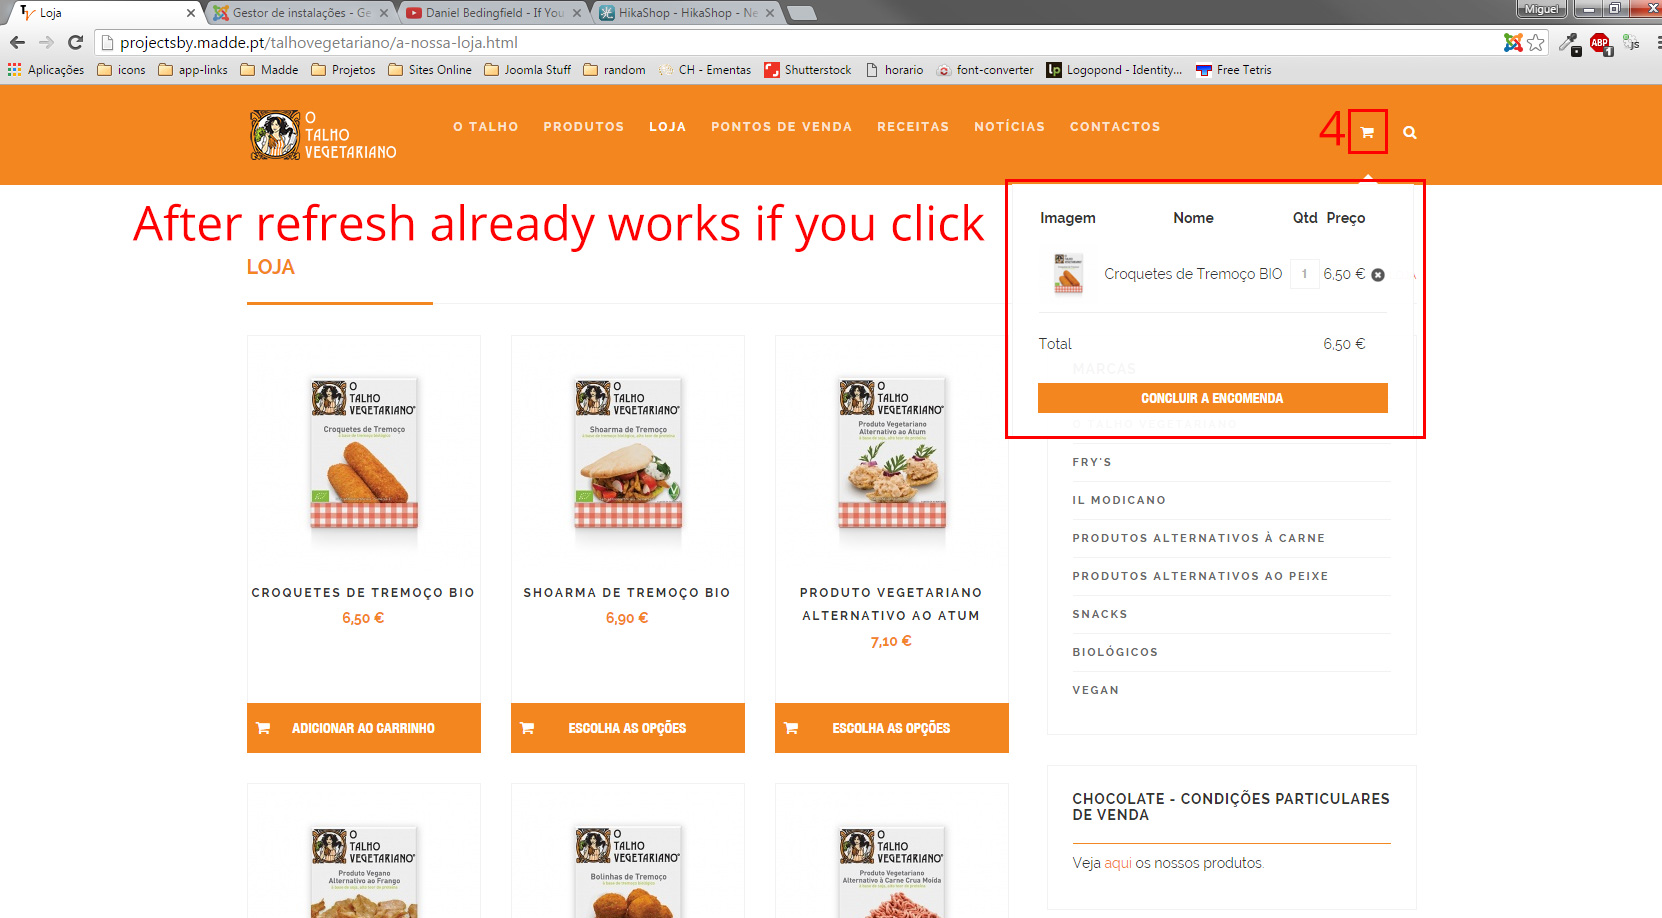Open the Shutterstock bookmark

pyautogui.click(x=808, y=70)
